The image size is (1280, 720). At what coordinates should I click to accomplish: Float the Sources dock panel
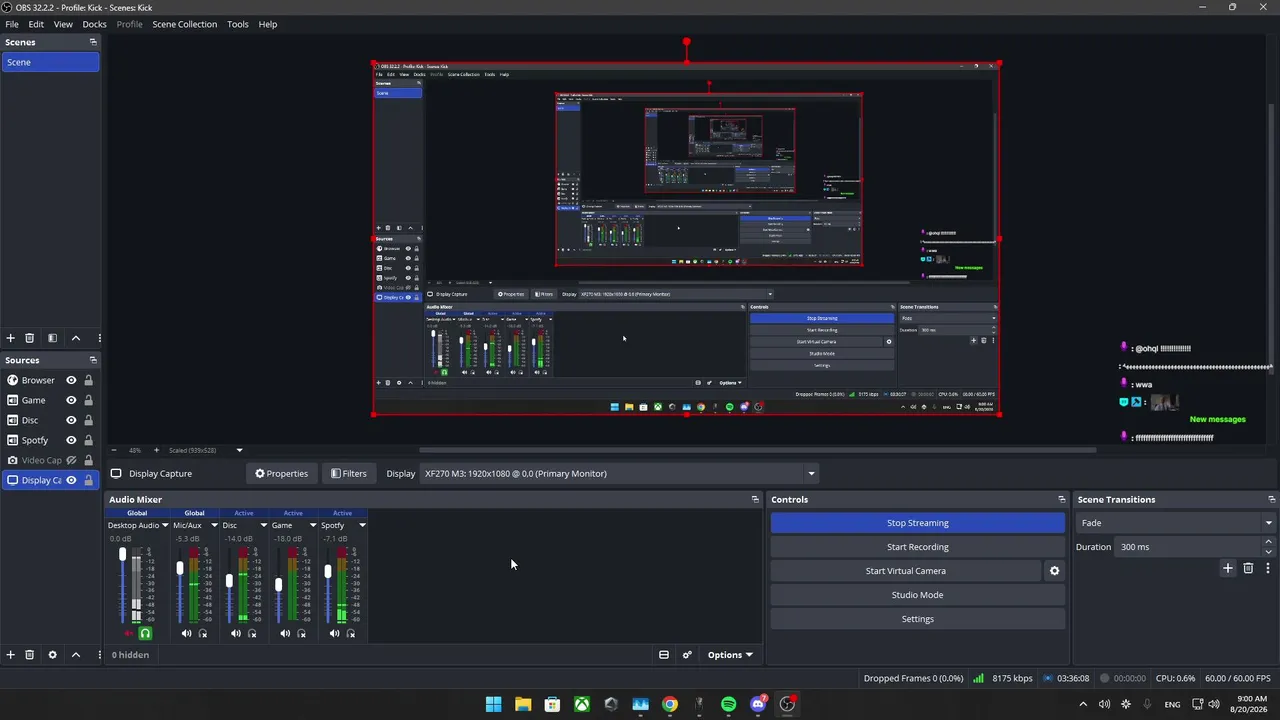pyautogui.click(x=93, y=360)
